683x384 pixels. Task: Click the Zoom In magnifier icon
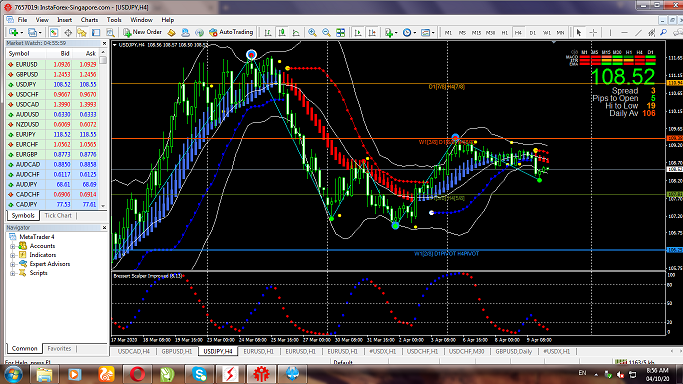[312, 32]
